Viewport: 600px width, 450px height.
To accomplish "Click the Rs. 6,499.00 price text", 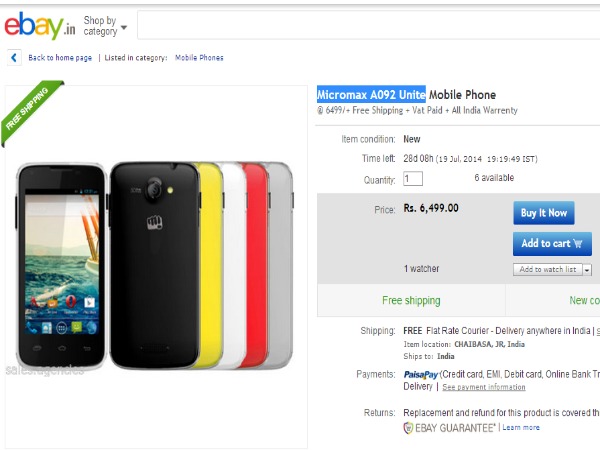I will [x=431, y=208].
